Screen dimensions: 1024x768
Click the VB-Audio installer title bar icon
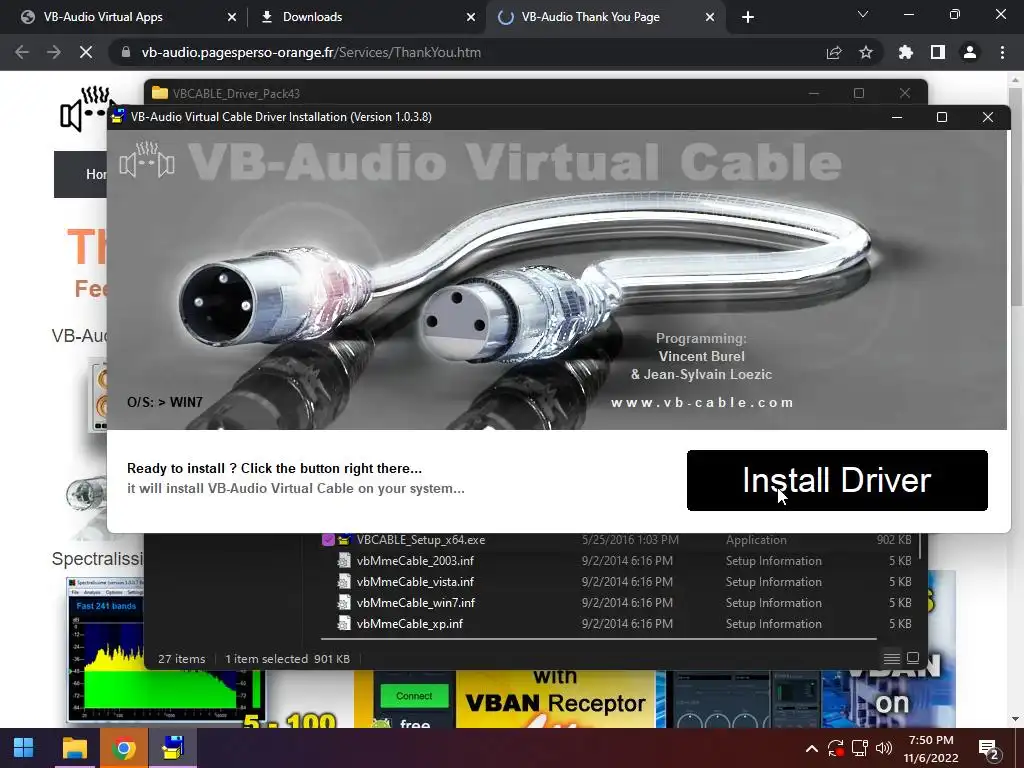click(118, 117)
